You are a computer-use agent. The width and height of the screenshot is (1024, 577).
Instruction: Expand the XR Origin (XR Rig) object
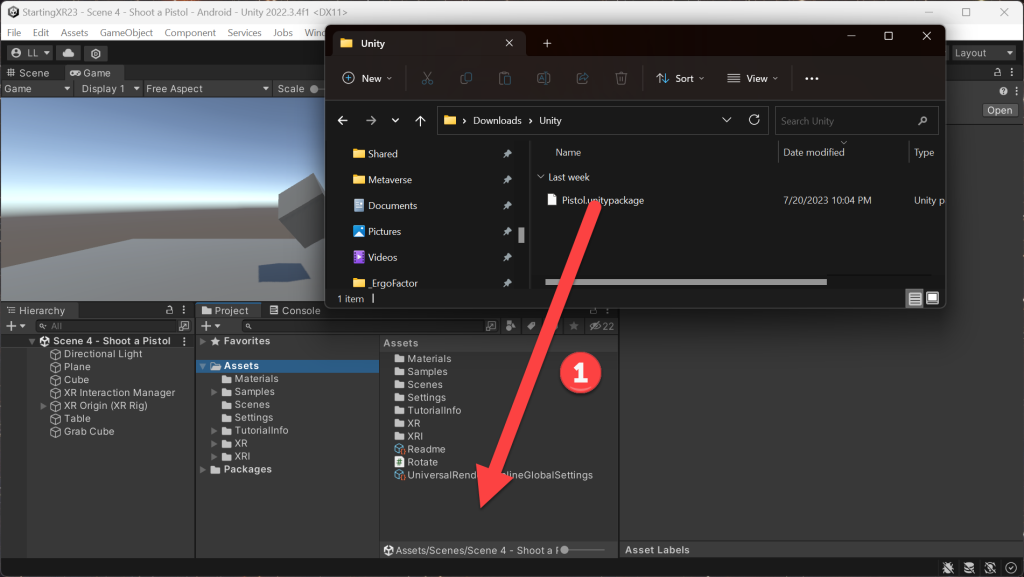[43, 406]
